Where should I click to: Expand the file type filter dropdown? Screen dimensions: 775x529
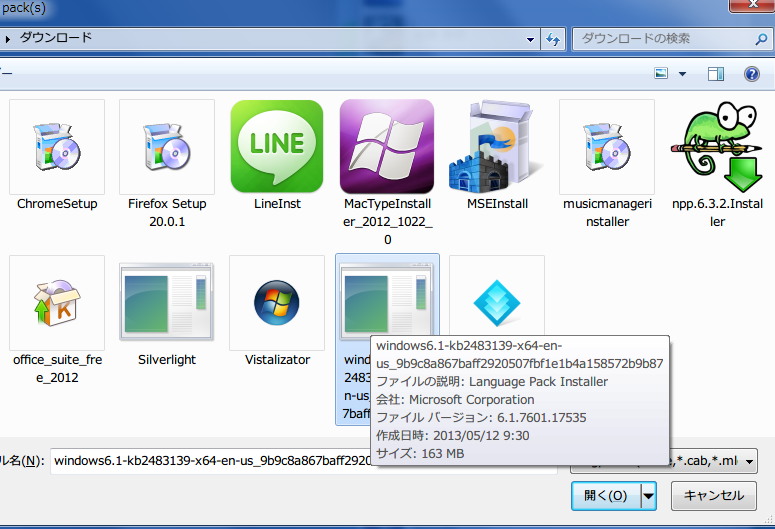point(748,461)
